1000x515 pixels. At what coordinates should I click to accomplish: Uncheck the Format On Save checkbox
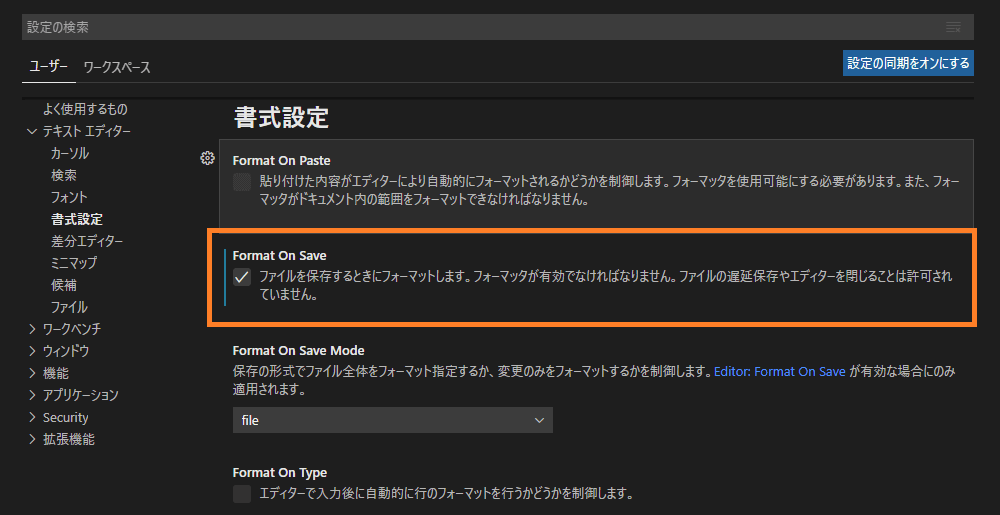(242, 277)
